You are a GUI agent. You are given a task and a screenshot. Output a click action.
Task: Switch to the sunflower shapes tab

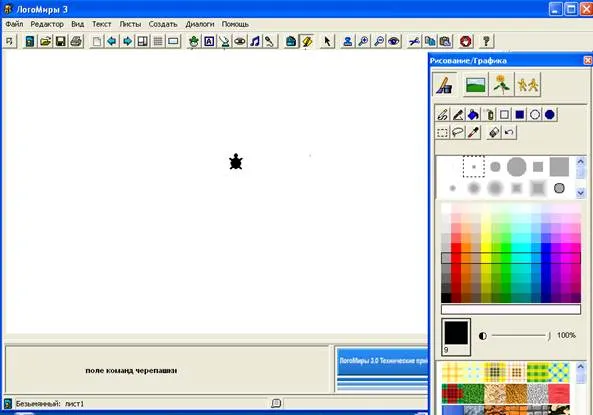pyautogui.click(x=501, y=84)
